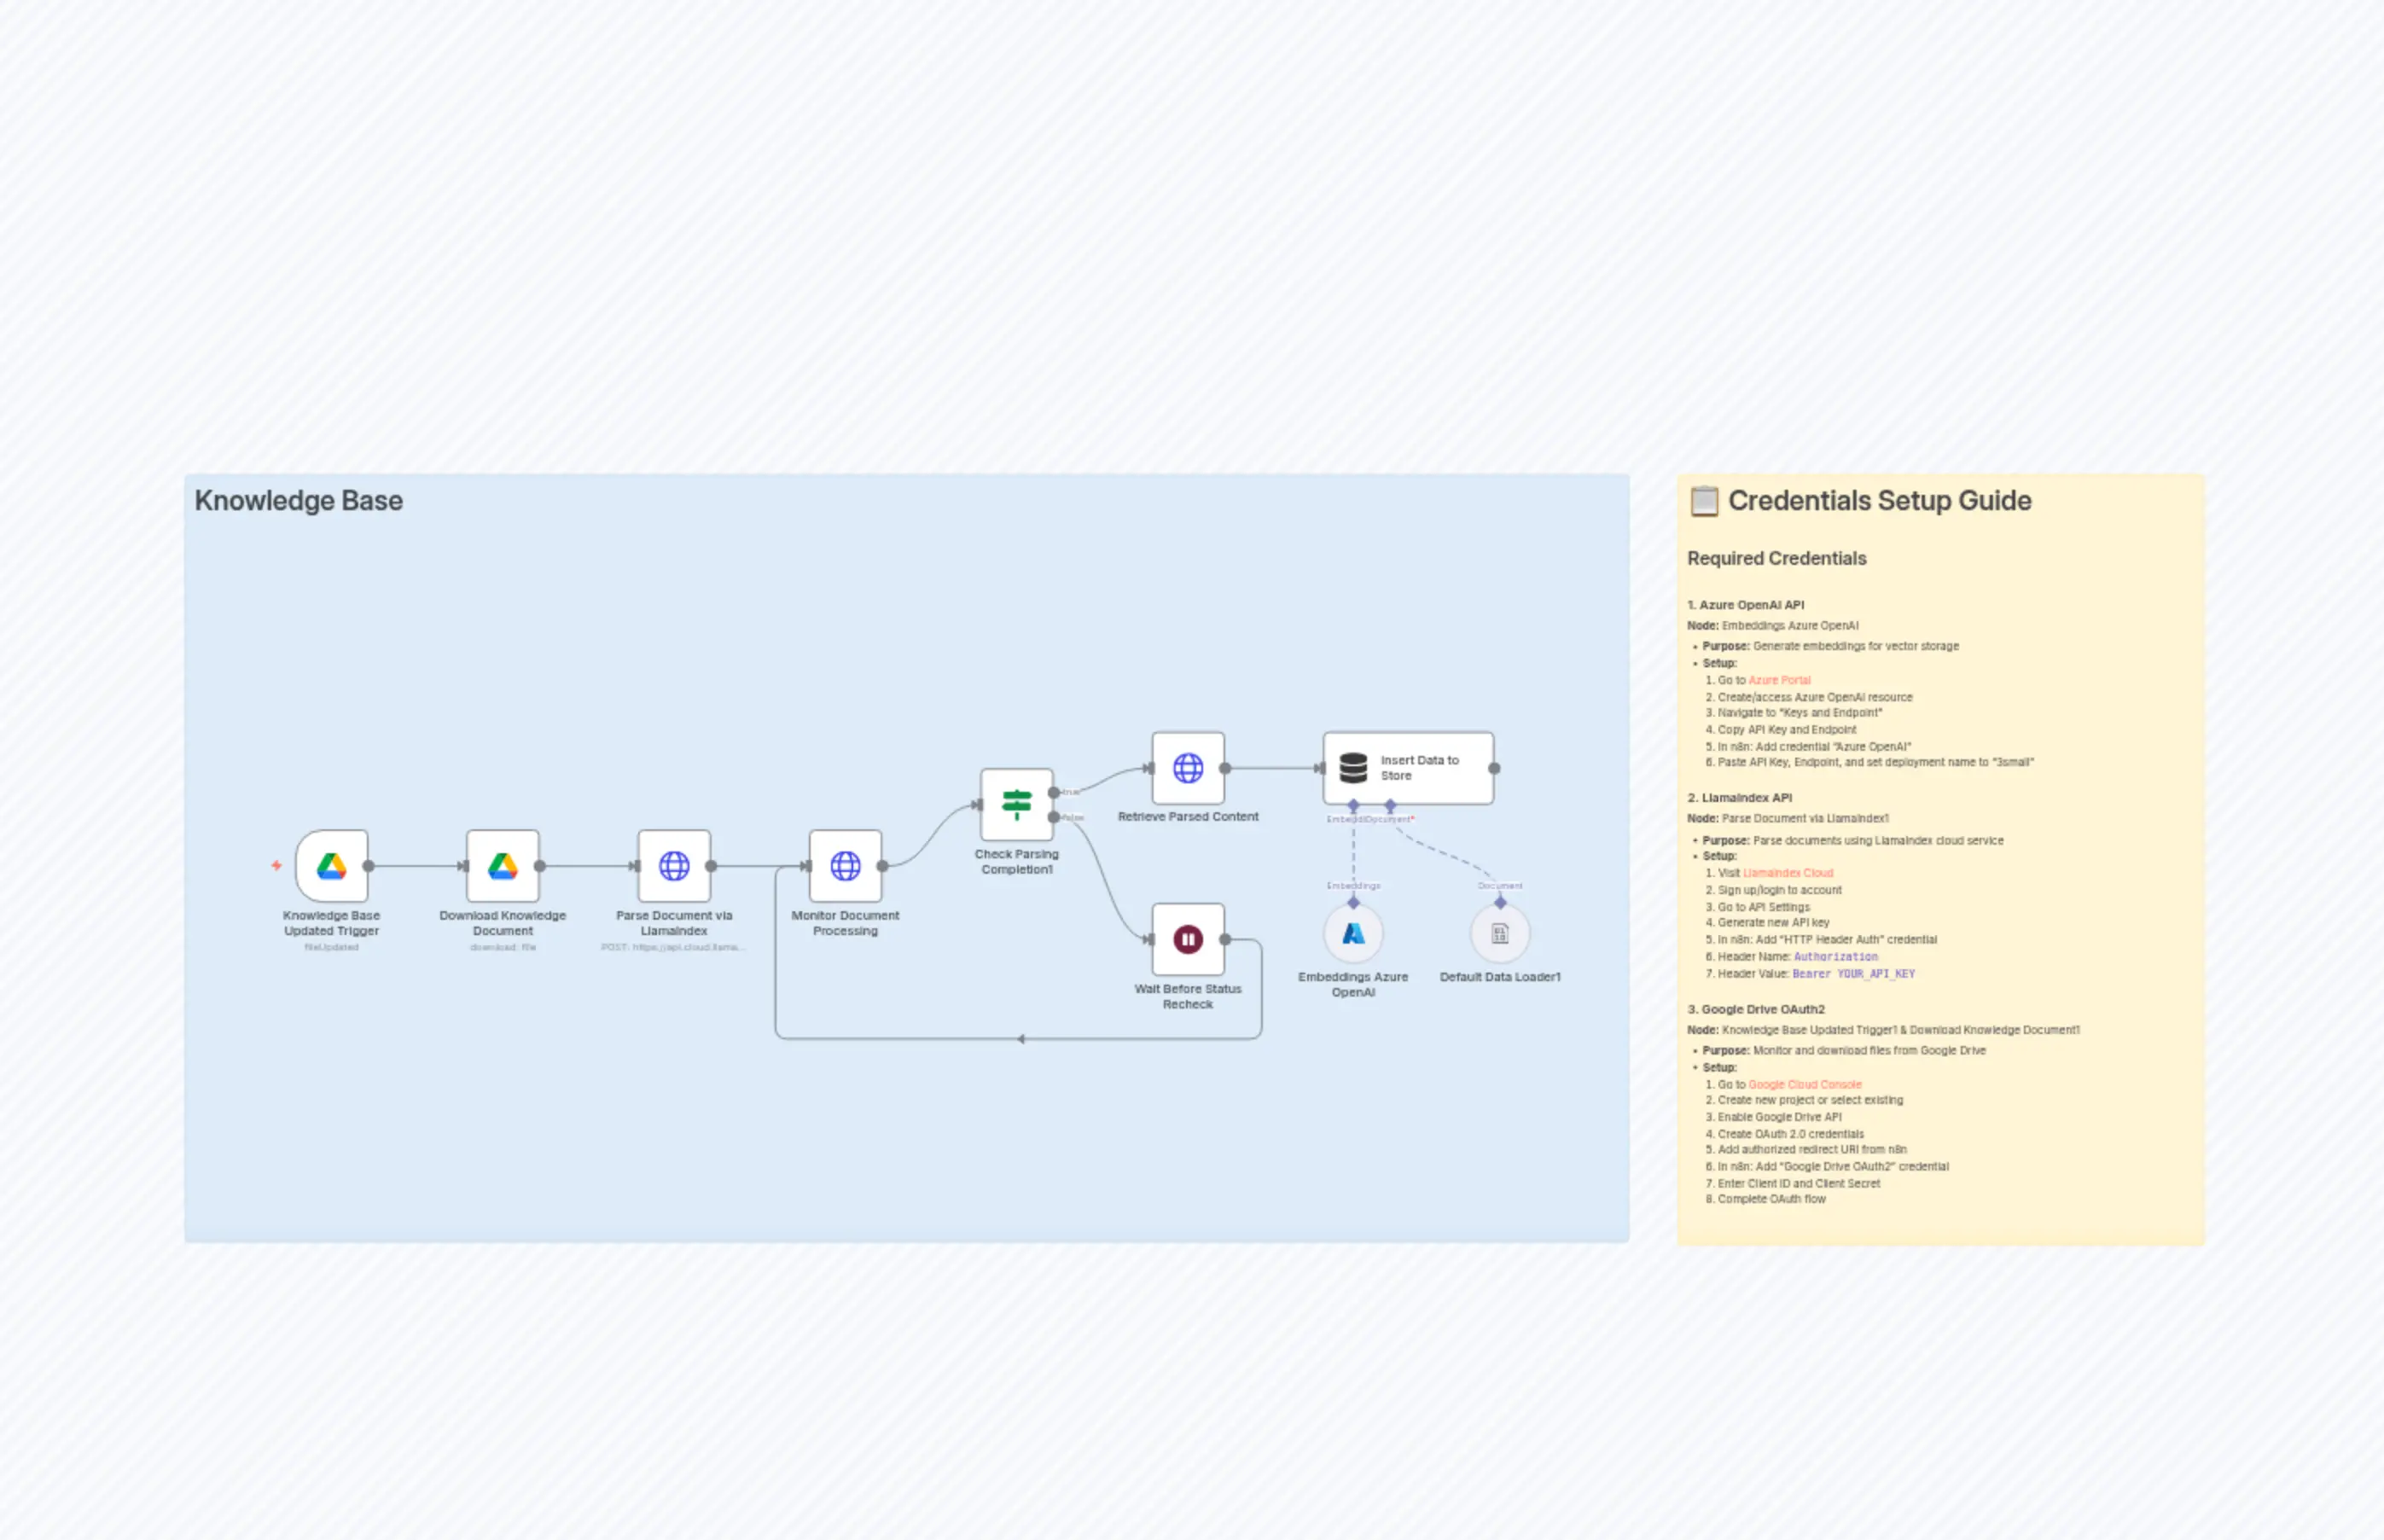The image size is (2384, 1540).
Task: Select the Default Data Loader1 node
Action: pyautogui.click(x=1498, y=932)
